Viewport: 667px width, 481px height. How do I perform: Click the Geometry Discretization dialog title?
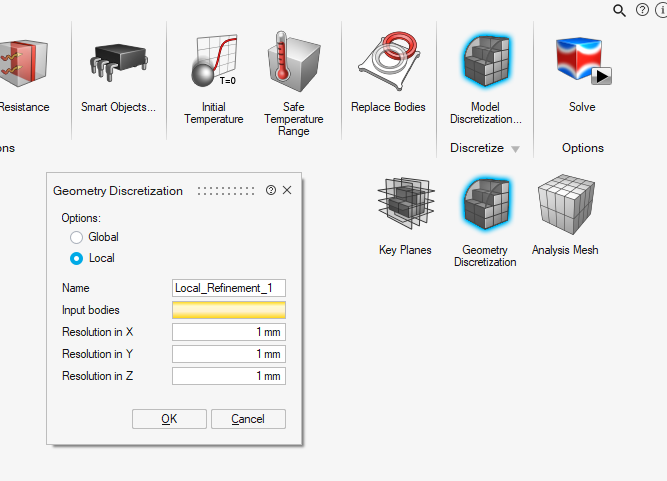(118, 191)
